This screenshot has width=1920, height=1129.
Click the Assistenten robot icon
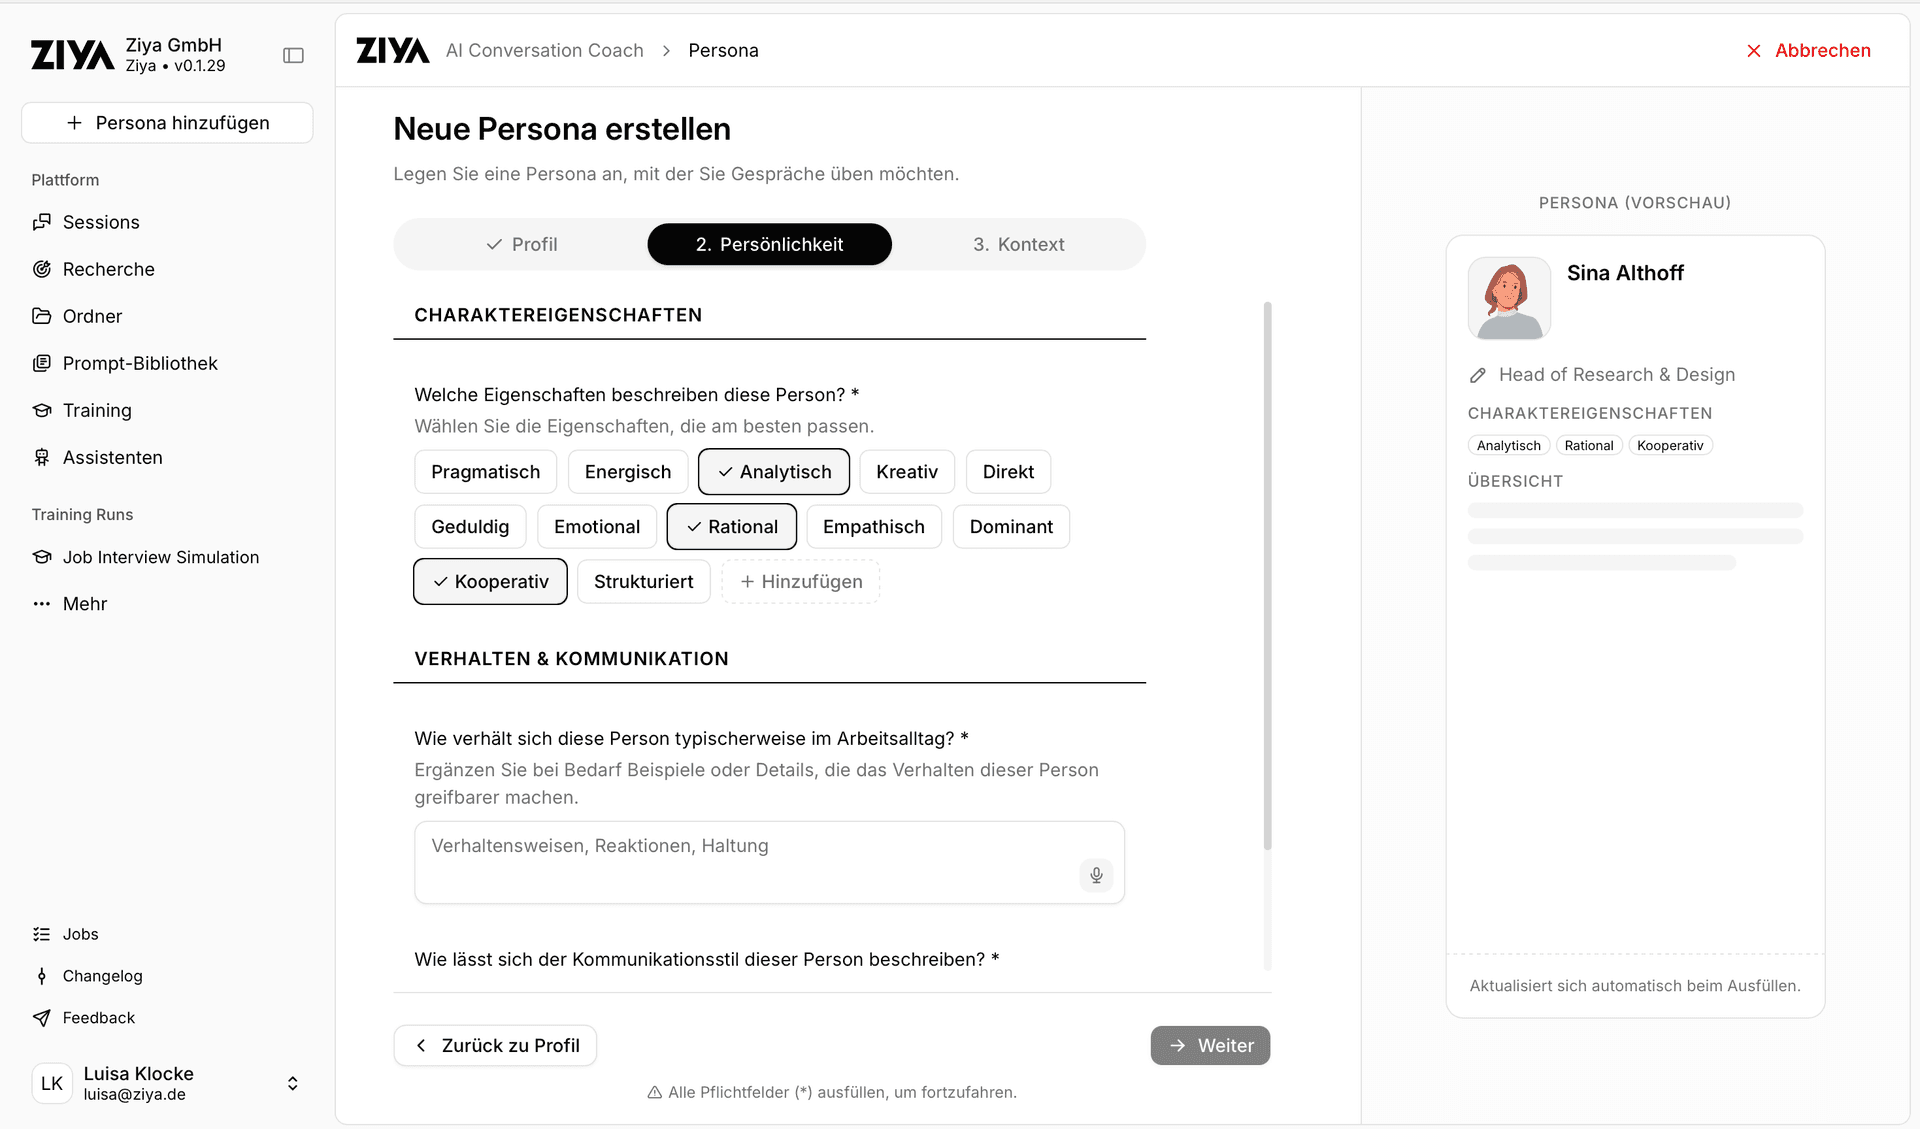(x=42, y=457)
